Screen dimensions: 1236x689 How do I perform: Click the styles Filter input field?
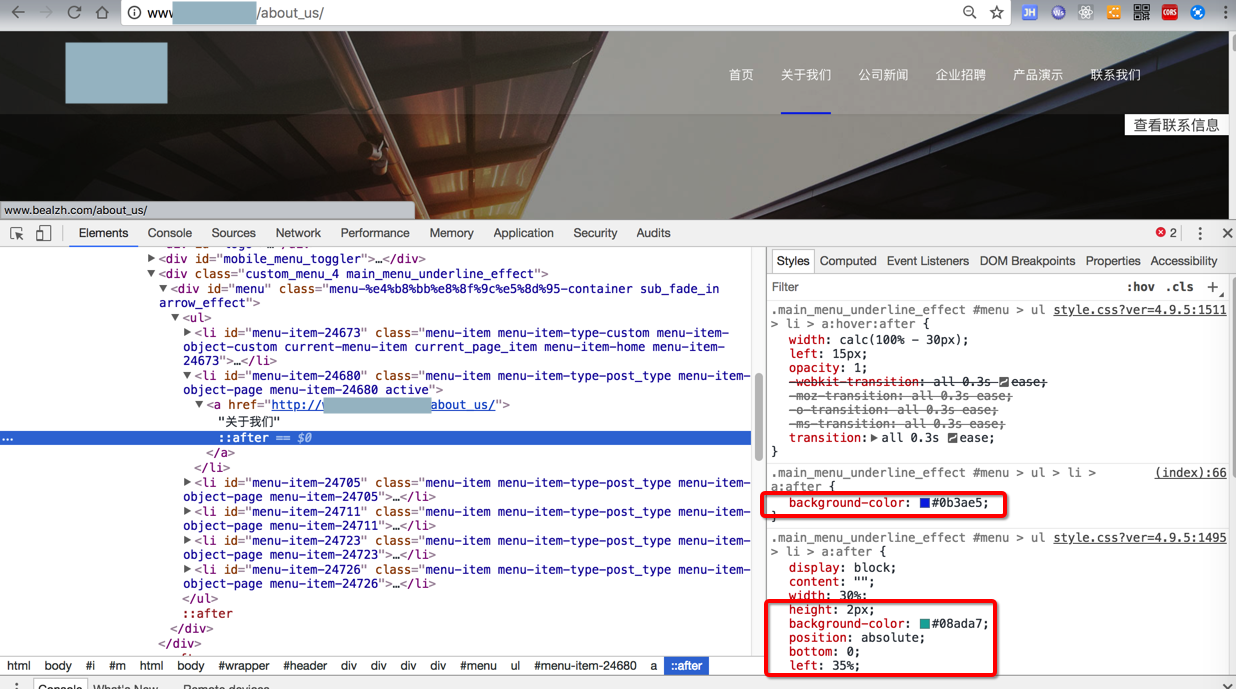pyautogui.click(x=940, y=287)
